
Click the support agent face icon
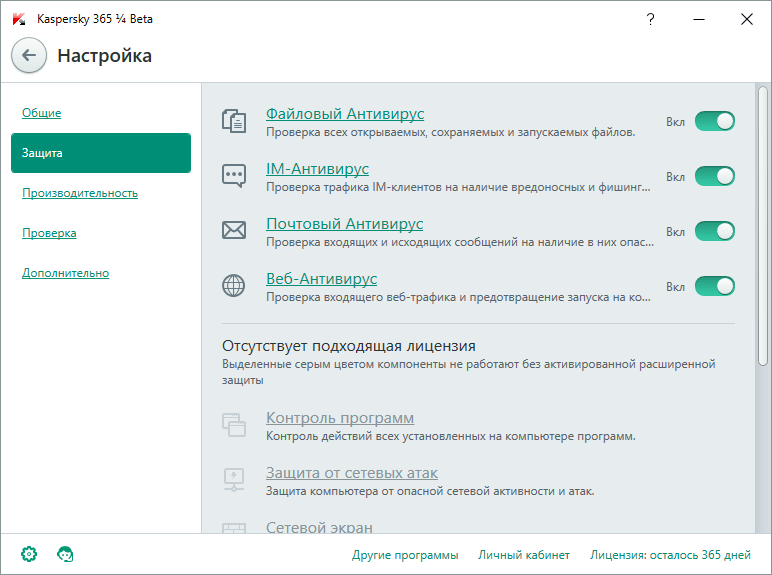[65, 554]
